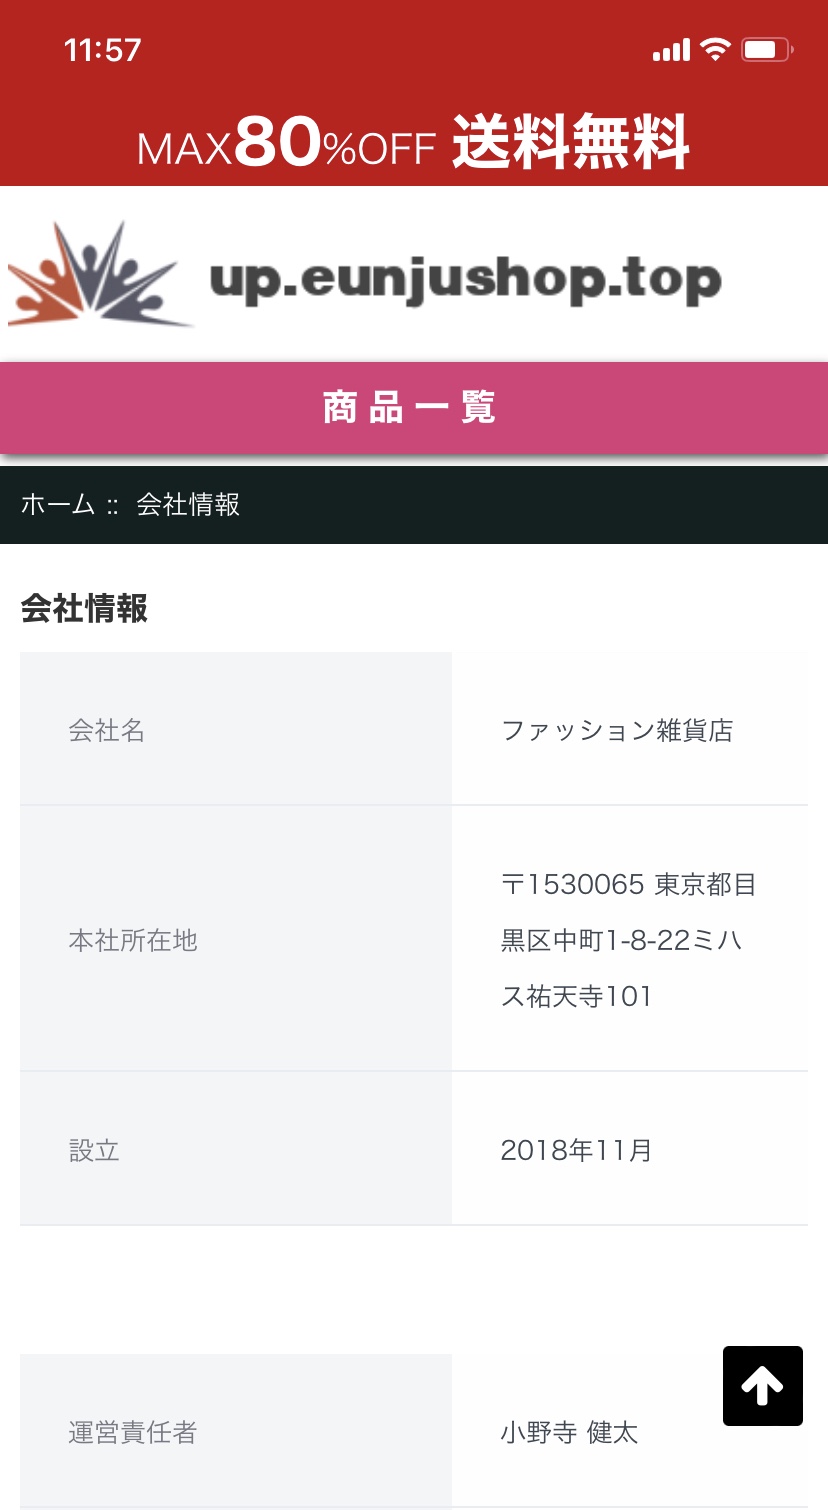Viewport: 828px width, 1510px height.
Task: Tap the 11:57 clock in status bar
Action: tap(102, 50)
